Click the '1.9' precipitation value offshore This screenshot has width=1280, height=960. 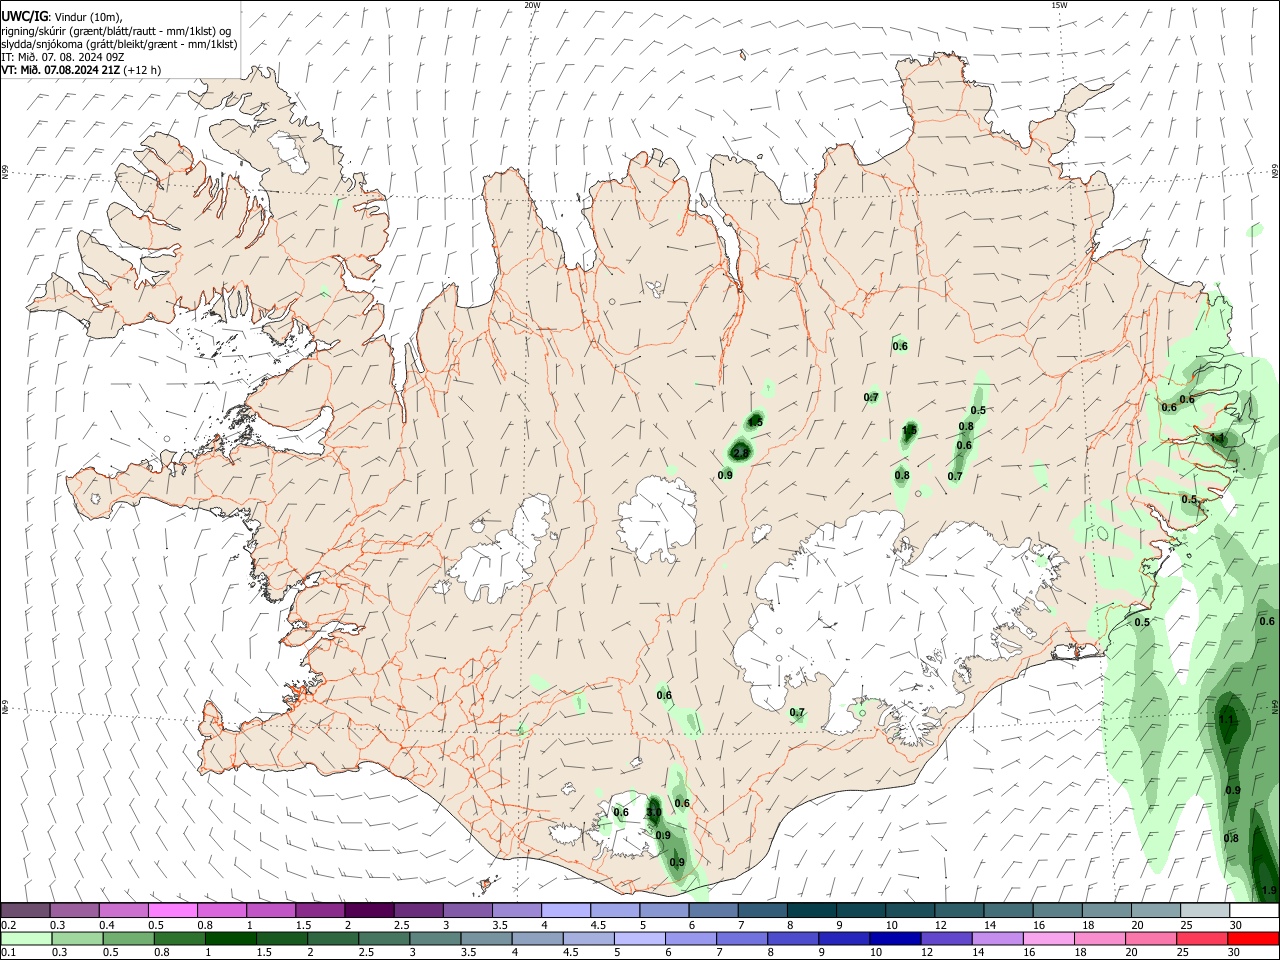point(1269,890)
